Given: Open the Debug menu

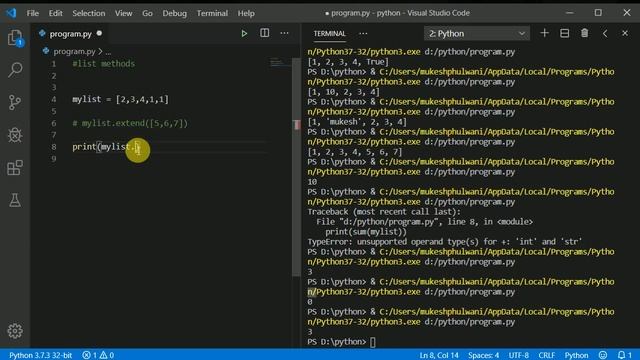Looking at the screenshot, I should coord(174,13).
